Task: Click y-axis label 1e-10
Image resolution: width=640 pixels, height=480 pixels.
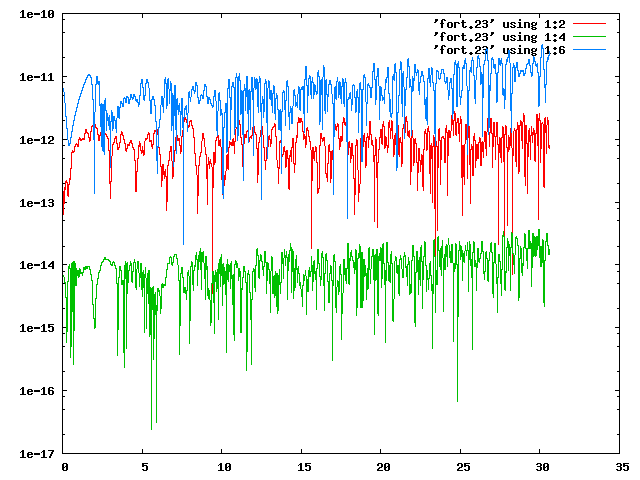Action: pyautogui.click(x=37, y=14)
